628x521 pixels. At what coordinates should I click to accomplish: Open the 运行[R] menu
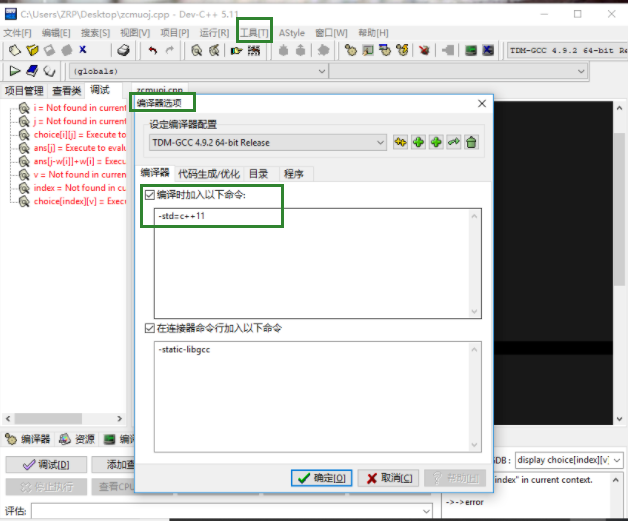[x=214, y=33]
